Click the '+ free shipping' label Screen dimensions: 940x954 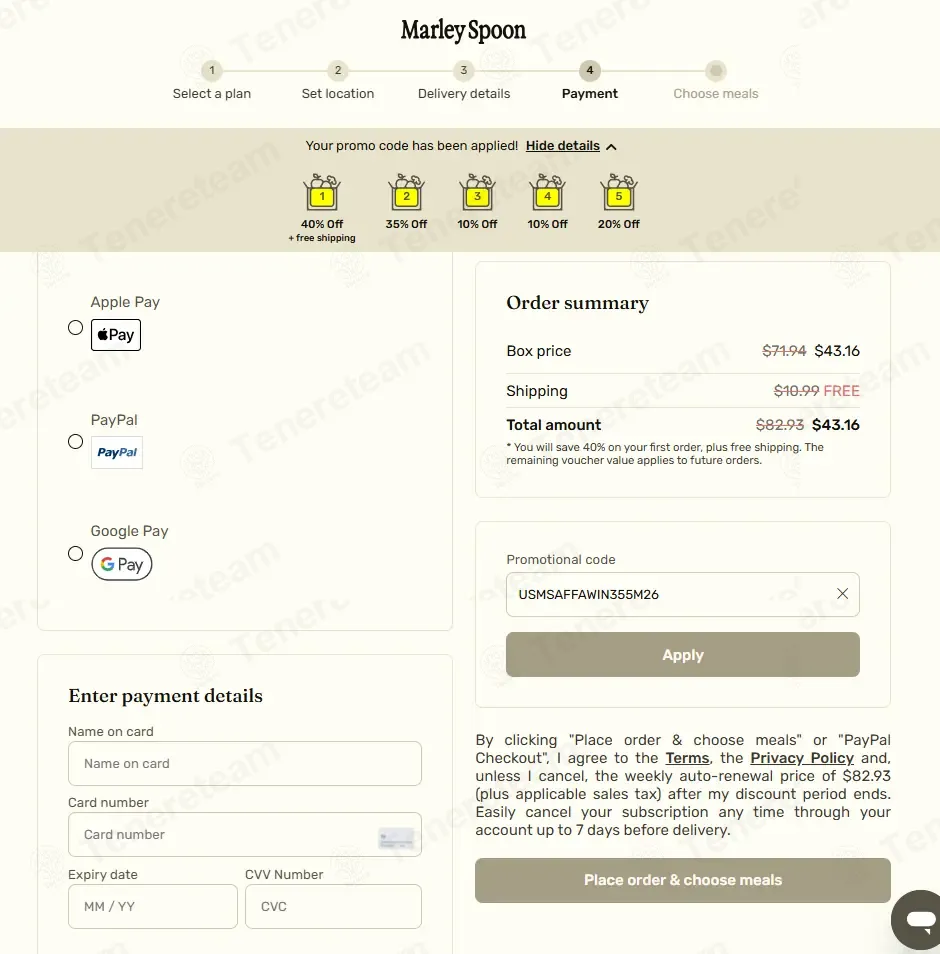[x=322, y=238]
